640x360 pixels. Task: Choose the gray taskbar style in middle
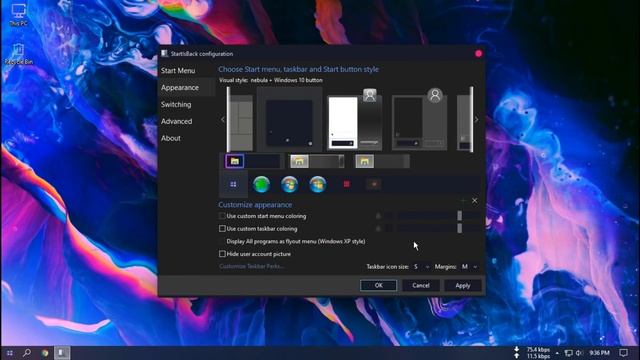317,161
